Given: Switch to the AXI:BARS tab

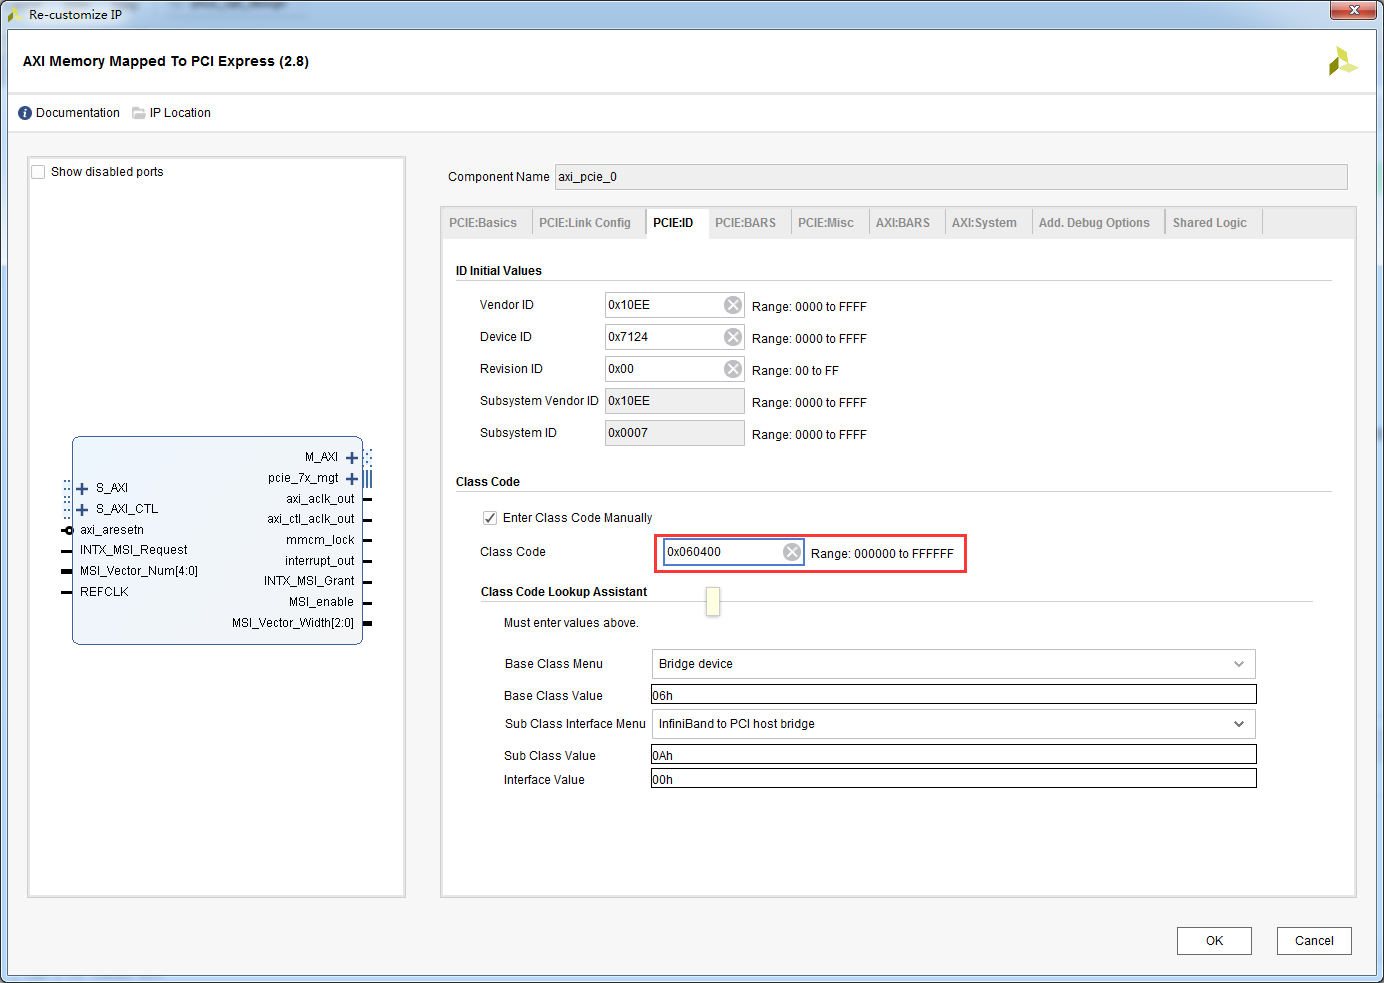Looking at the screenshot, I should [x=903, y=223].
